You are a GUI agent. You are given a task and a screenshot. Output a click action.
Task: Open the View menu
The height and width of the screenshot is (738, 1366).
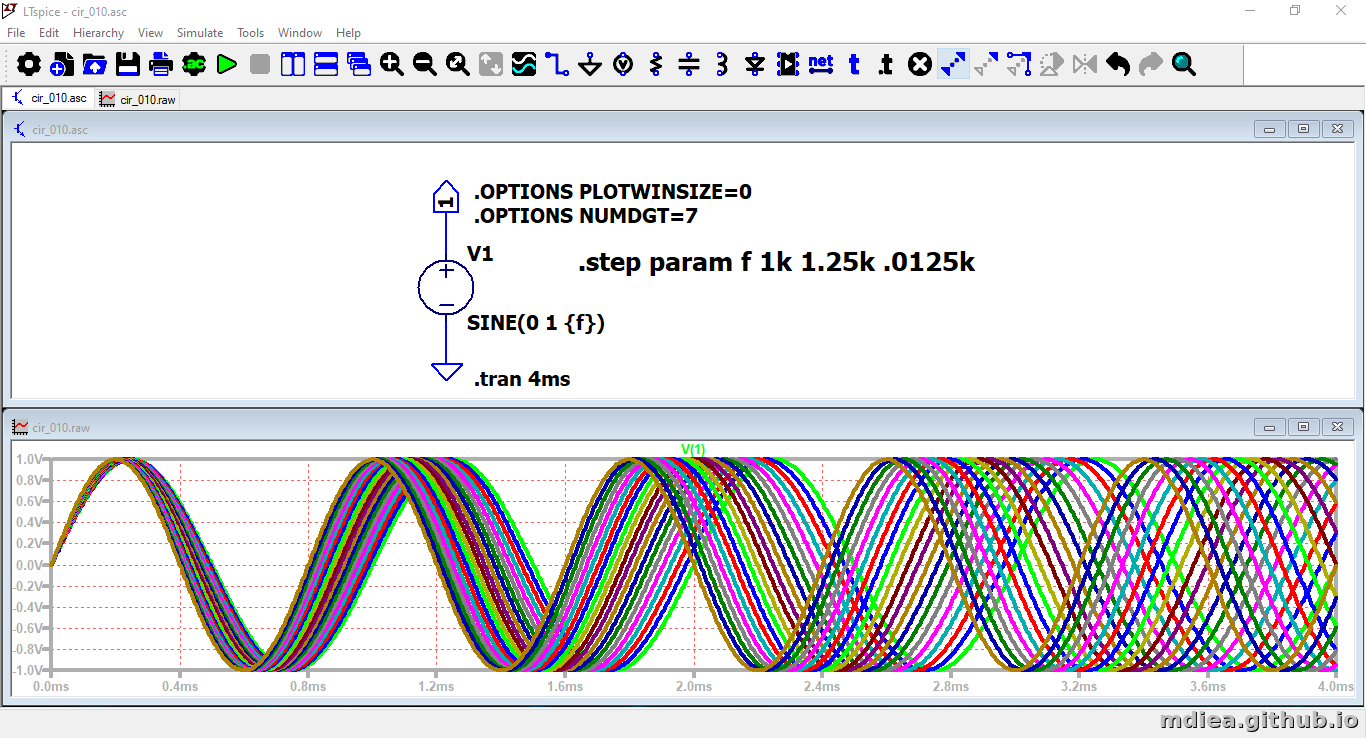tap(150, 33)
